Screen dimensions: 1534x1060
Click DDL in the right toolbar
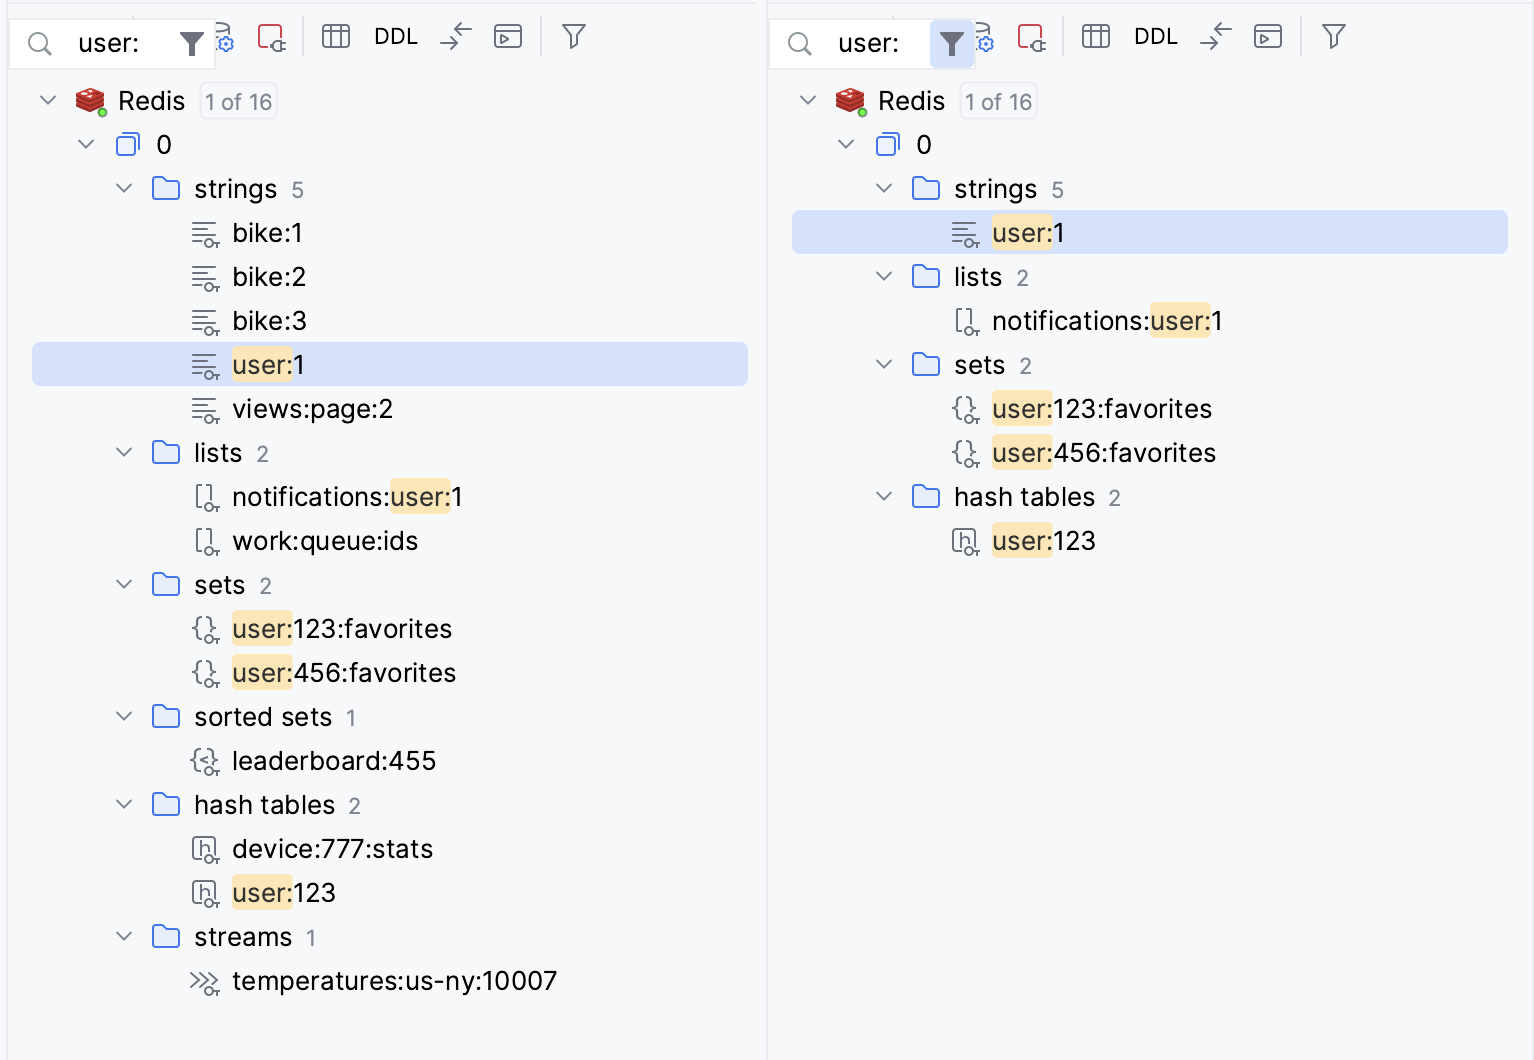point(1155,36)
